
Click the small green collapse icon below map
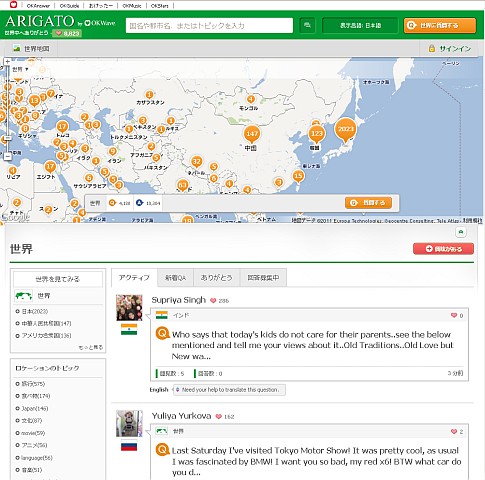point(461,232)
